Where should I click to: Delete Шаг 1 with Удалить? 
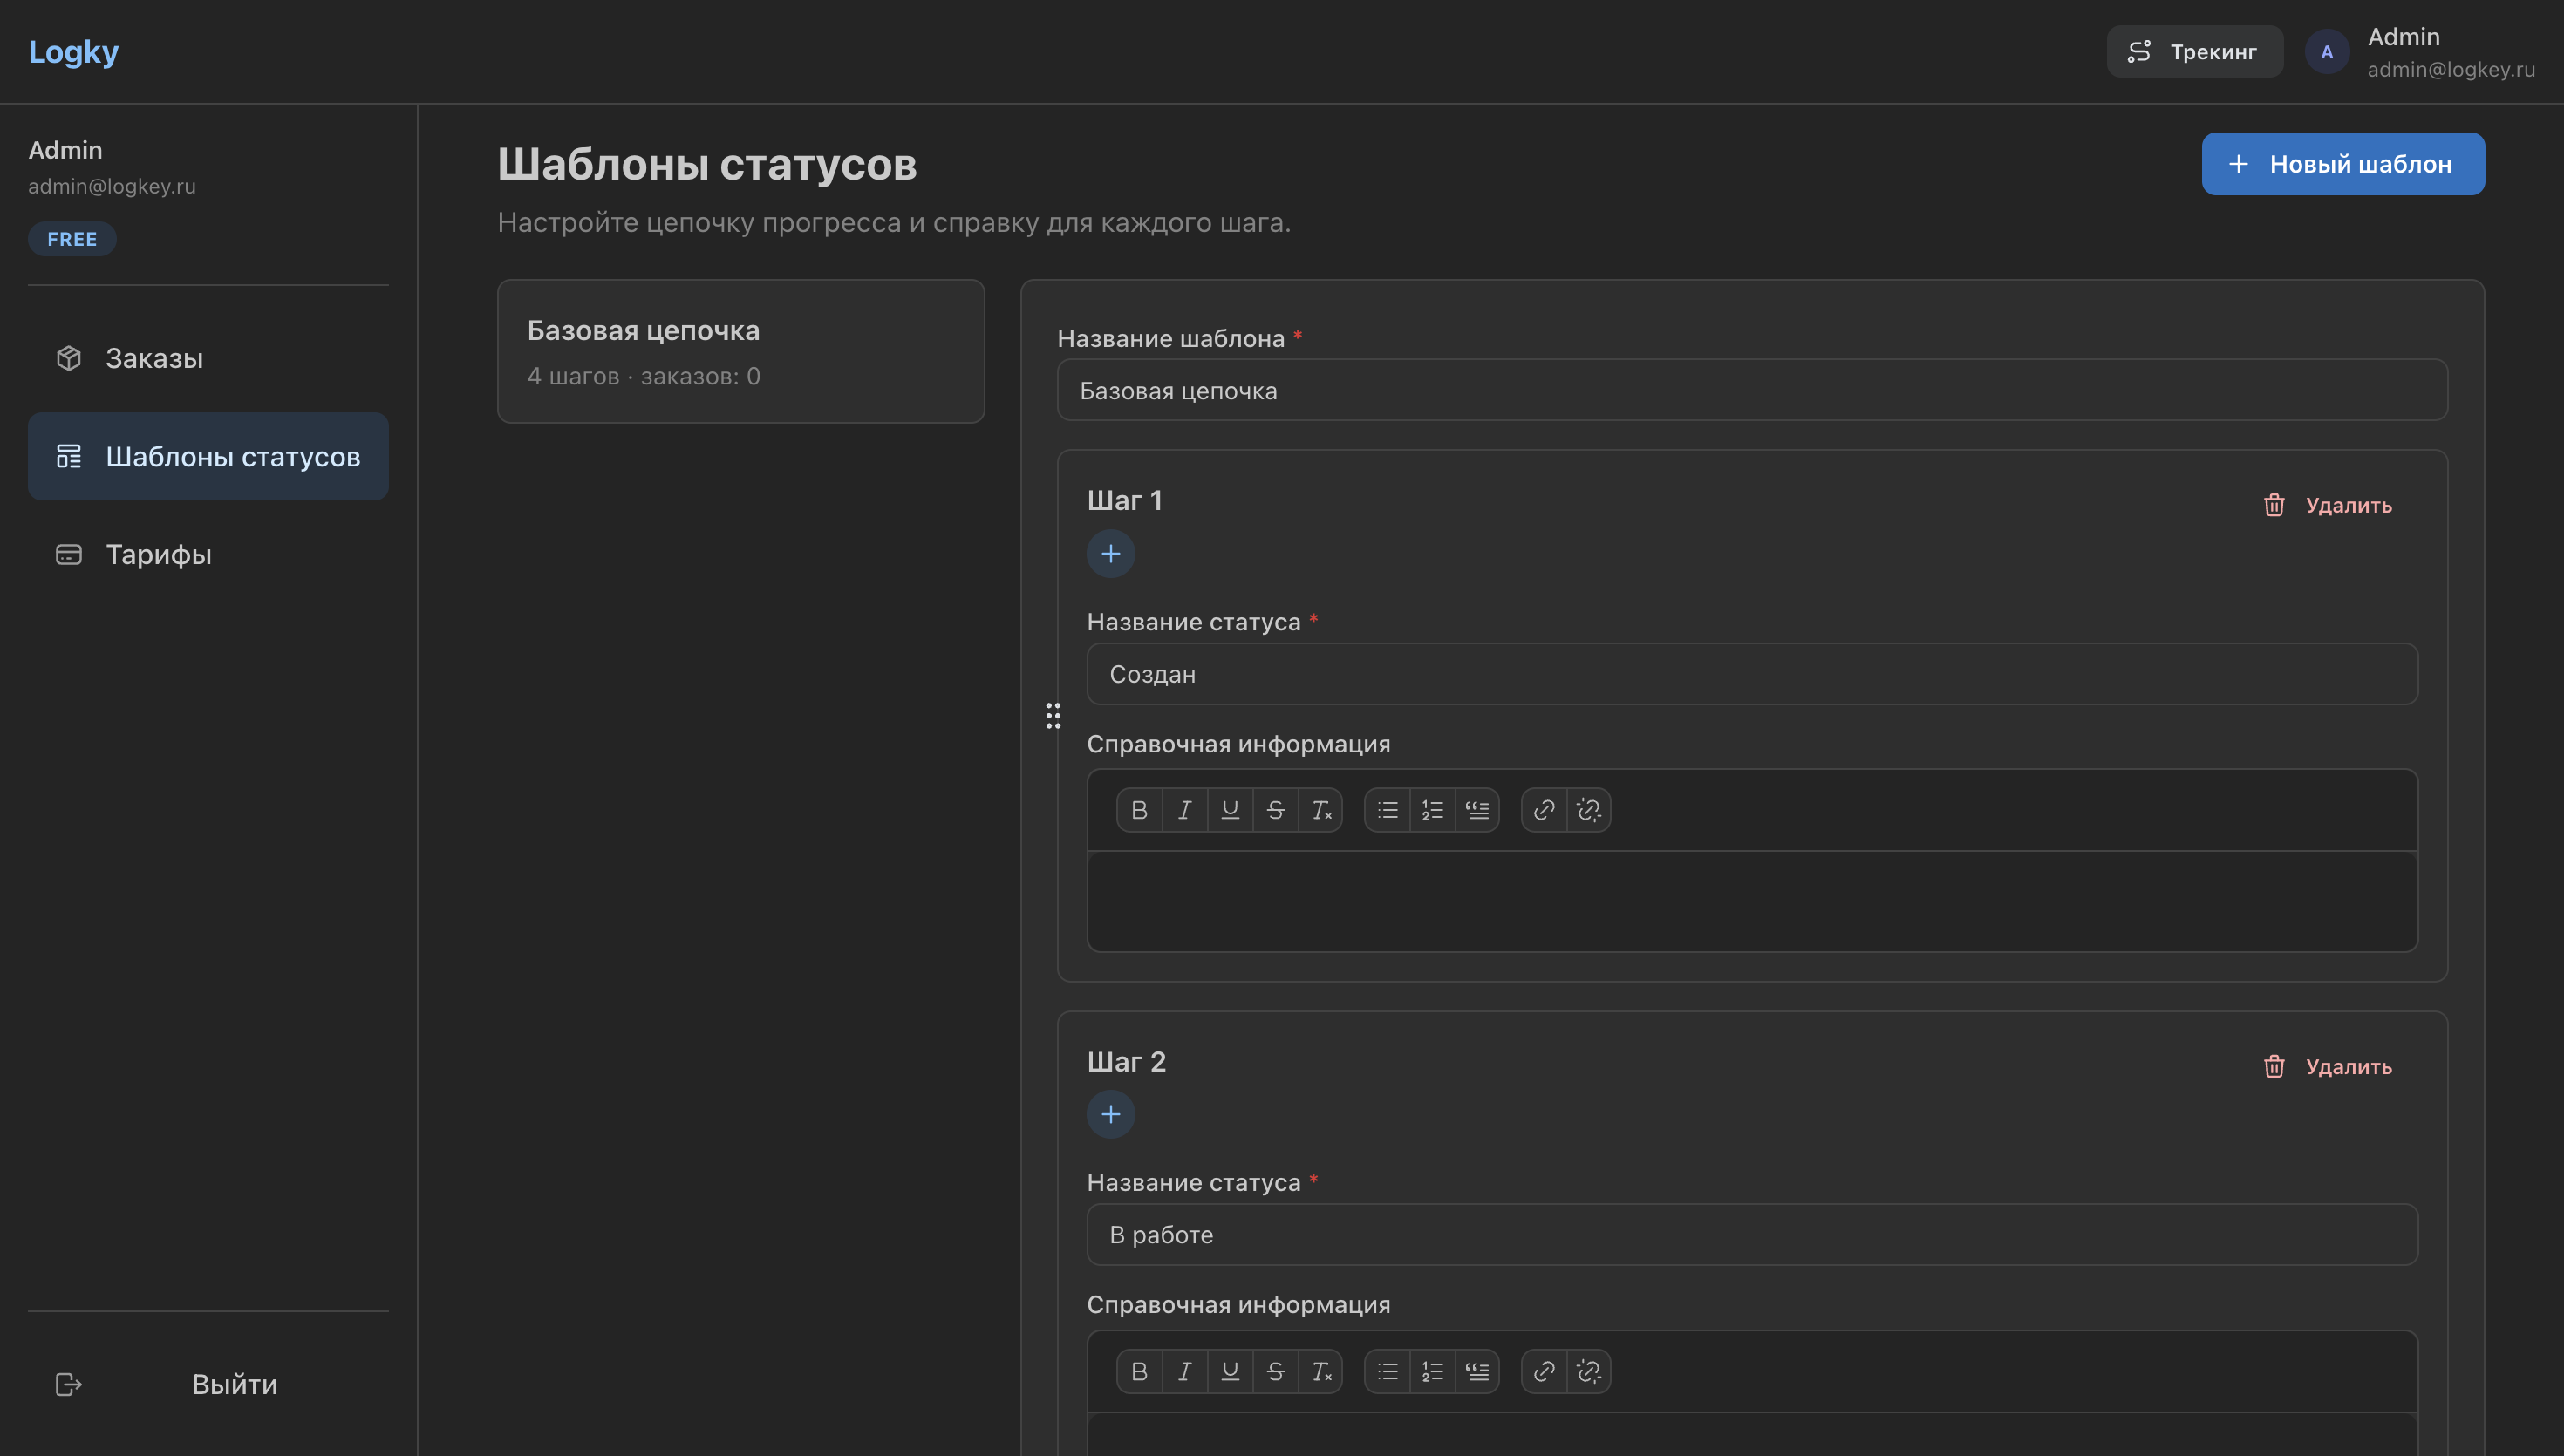[2329, 505]
